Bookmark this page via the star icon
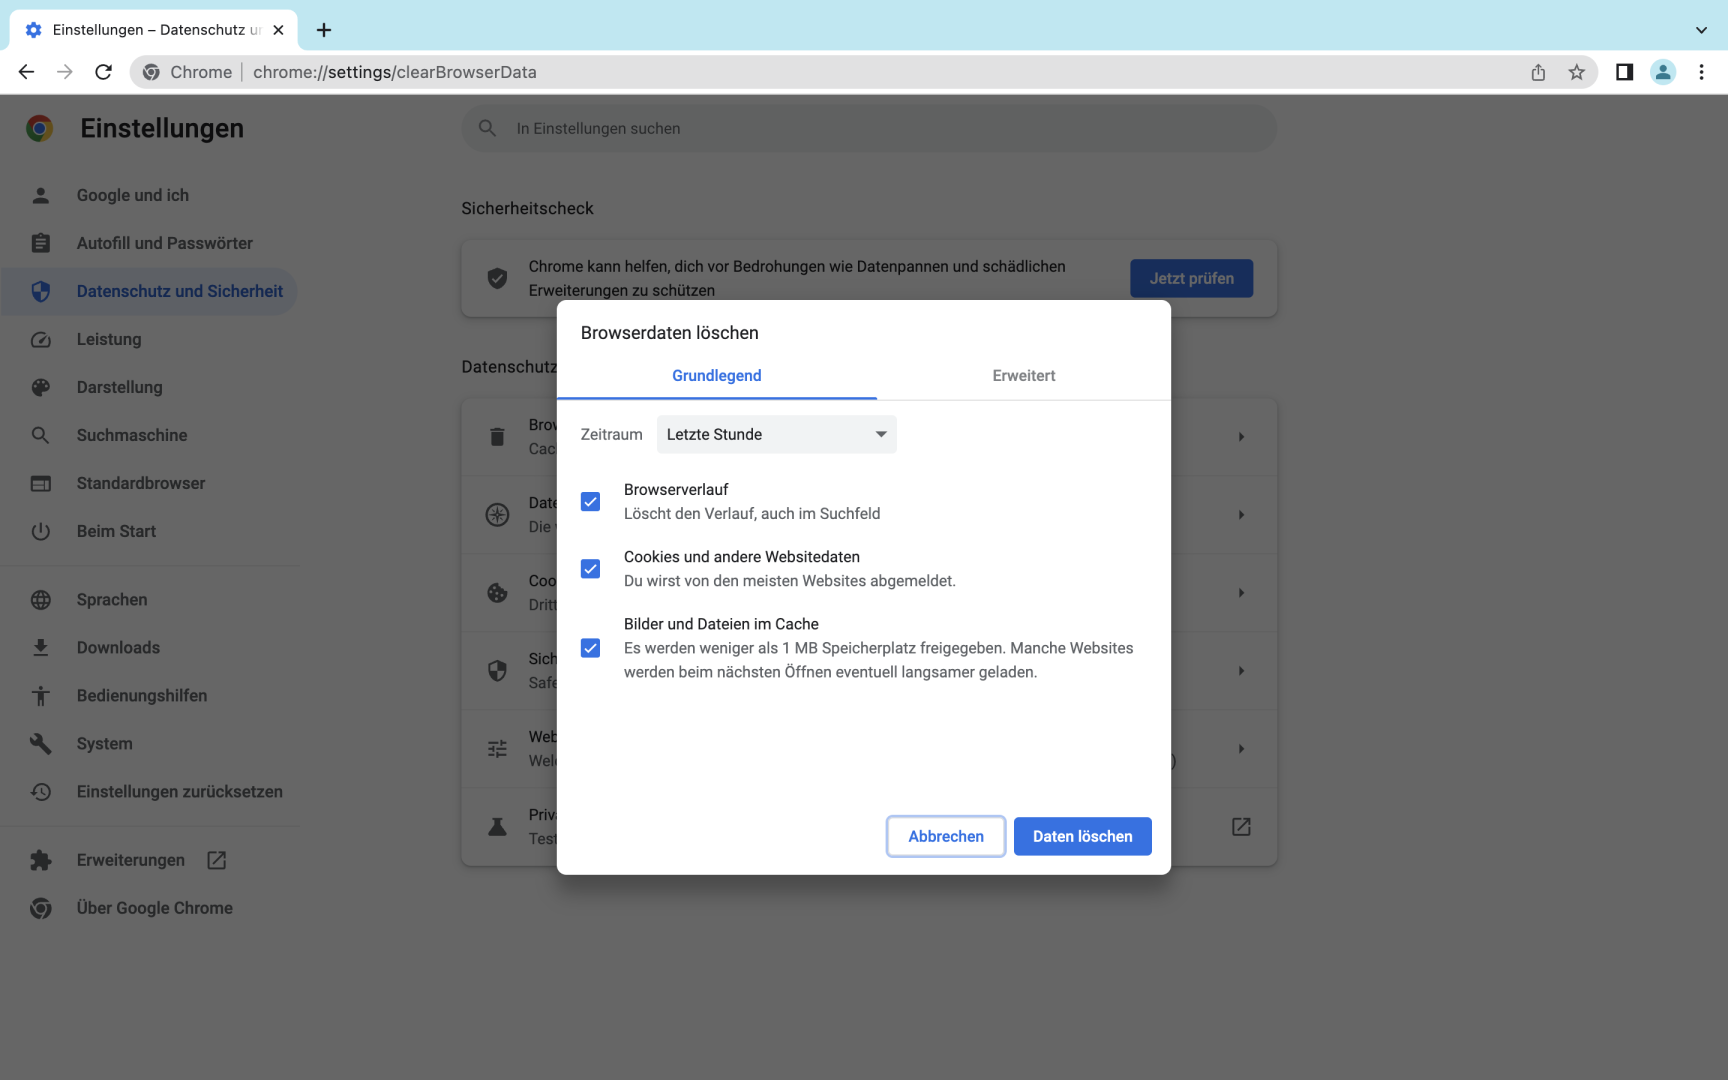Viewport: 1728px width, 1080px height. click(1578, 72)
